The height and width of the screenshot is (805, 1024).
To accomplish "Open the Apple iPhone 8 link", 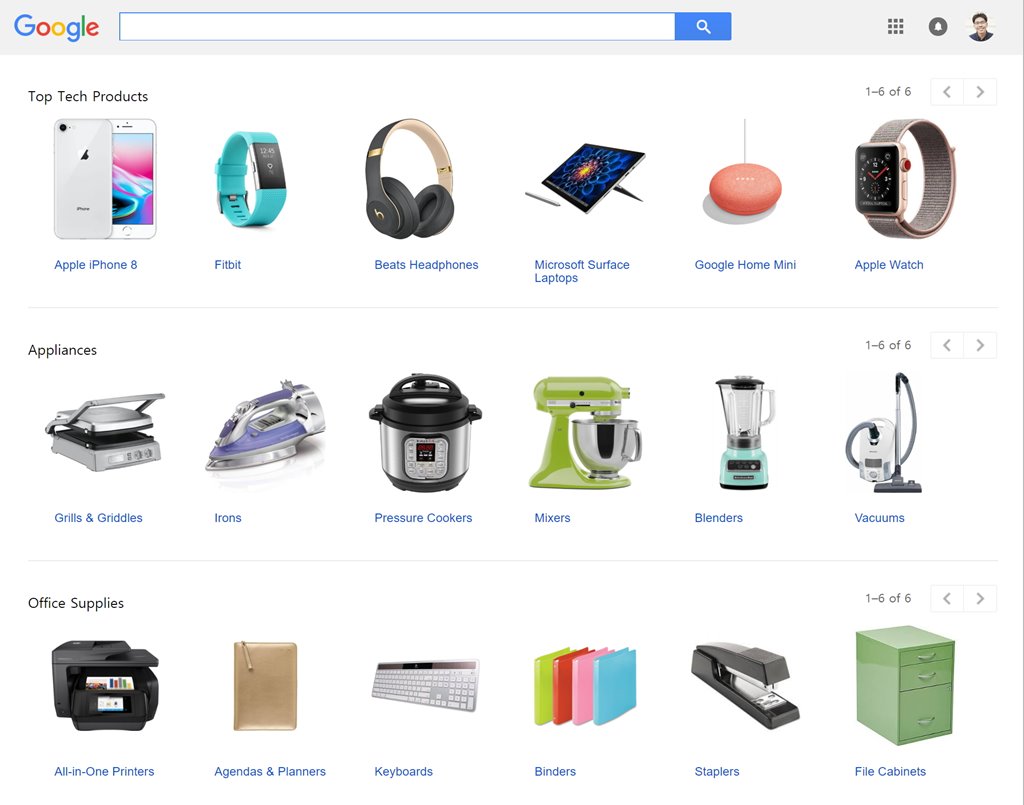I will tap(96, 265).
